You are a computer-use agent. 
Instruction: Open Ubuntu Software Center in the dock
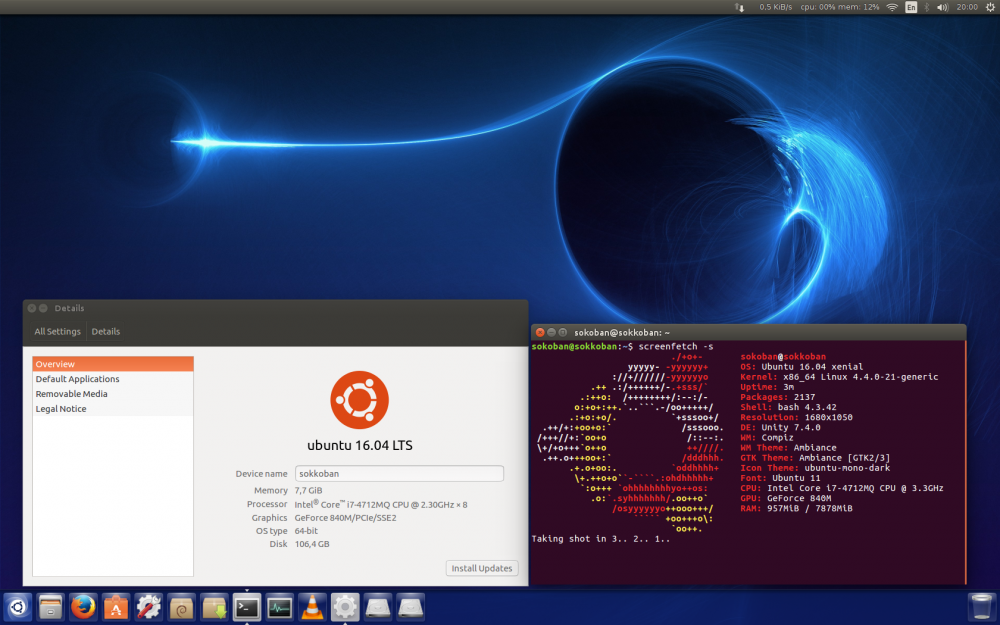[x=116, y=607]
